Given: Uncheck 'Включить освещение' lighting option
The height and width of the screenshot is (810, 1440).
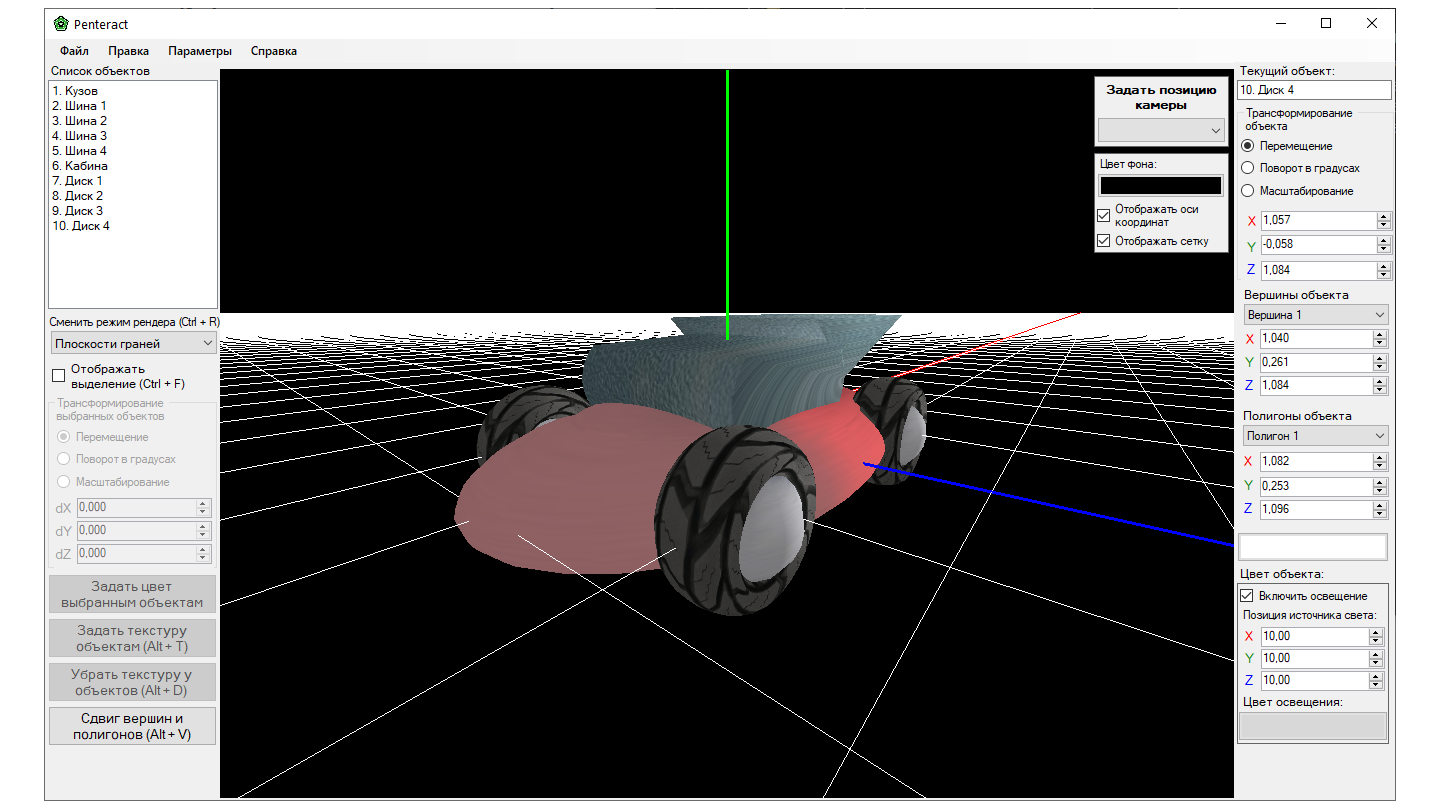Looking at the screenshot, I should point(1247,596).
